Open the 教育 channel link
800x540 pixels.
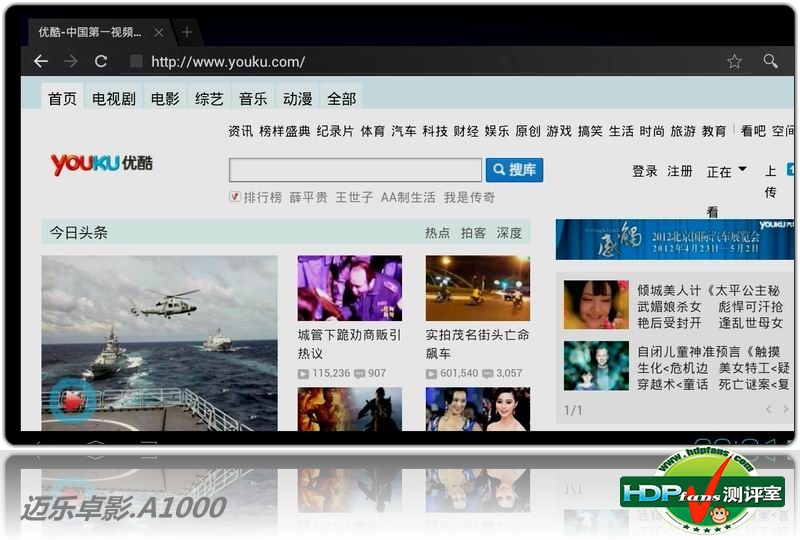714,131
